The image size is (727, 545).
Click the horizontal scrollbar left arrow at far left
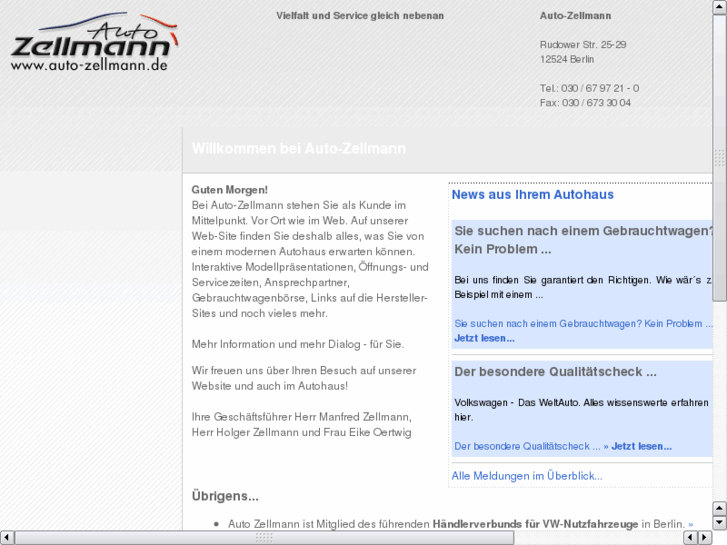(x=7, y=538)
